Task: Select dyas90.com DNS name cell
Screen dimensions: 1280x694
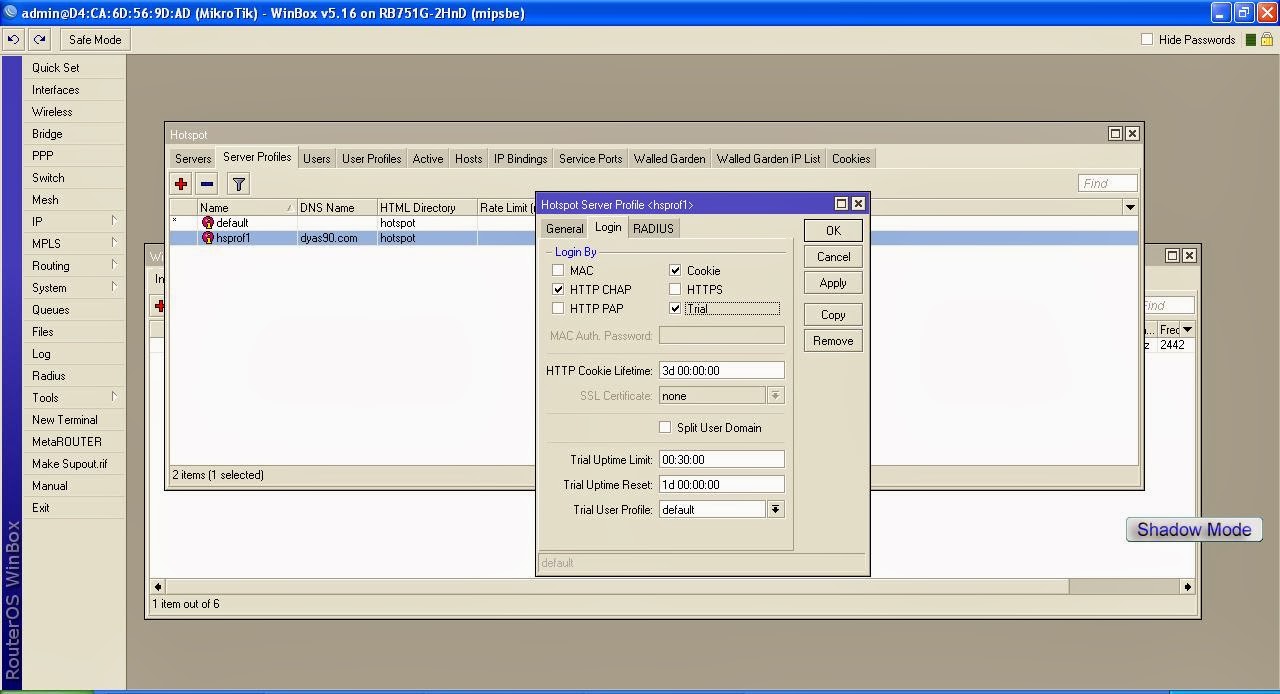Action: [x=337, y=238]
